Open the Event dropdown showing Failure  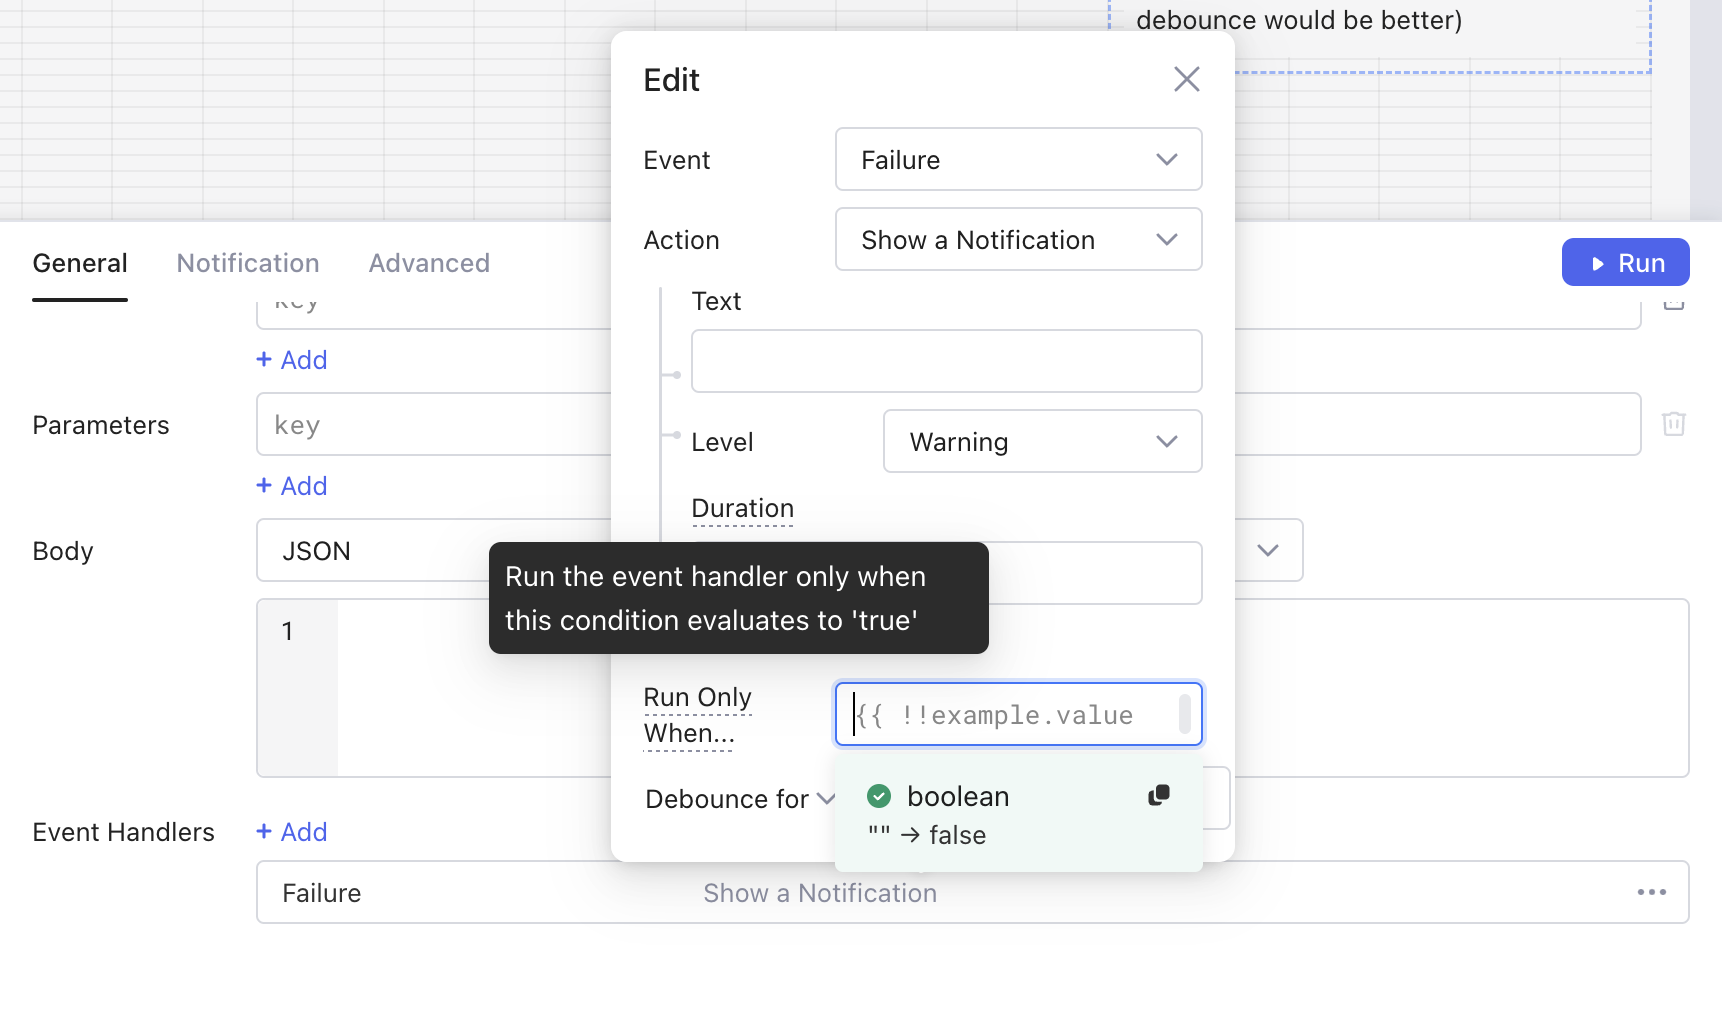(1018, 160)
